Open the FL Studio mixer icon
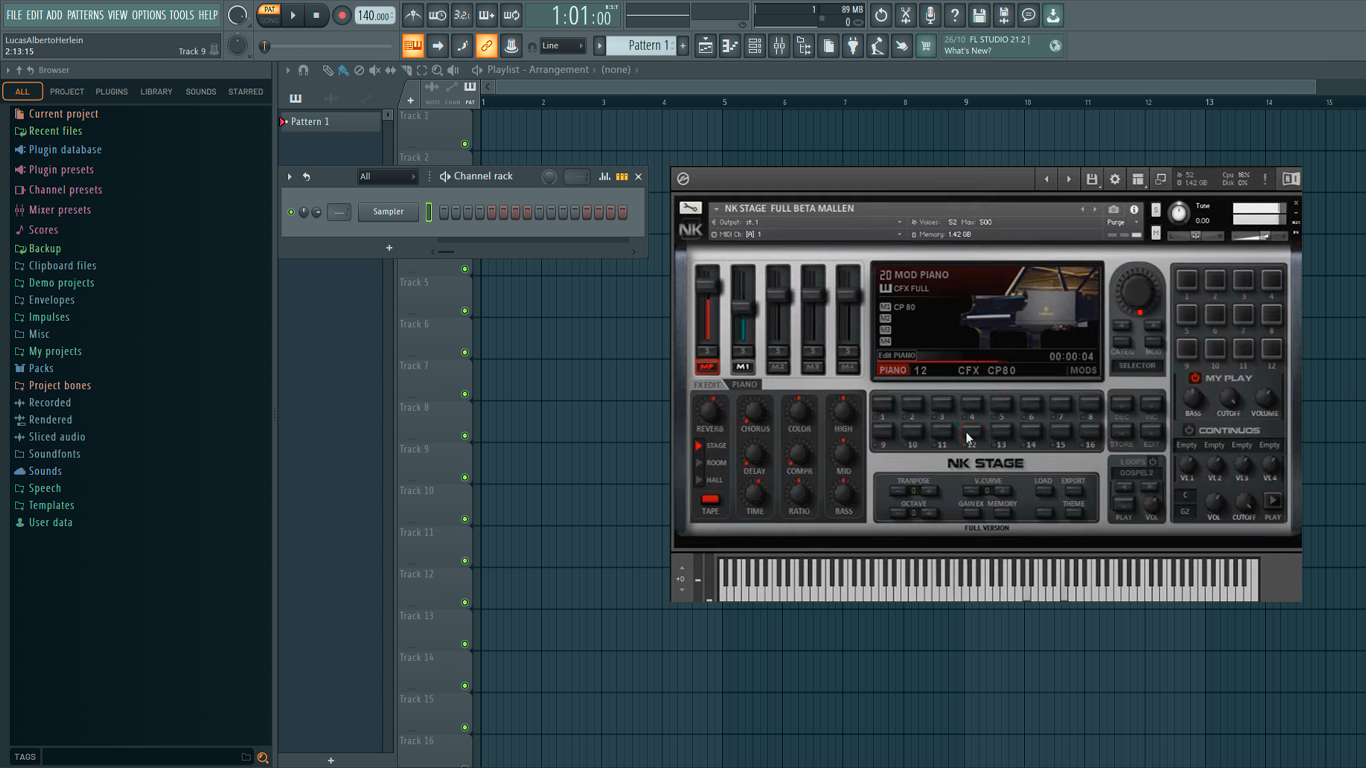Screen dimensions: 1366x768 (779, 46)
